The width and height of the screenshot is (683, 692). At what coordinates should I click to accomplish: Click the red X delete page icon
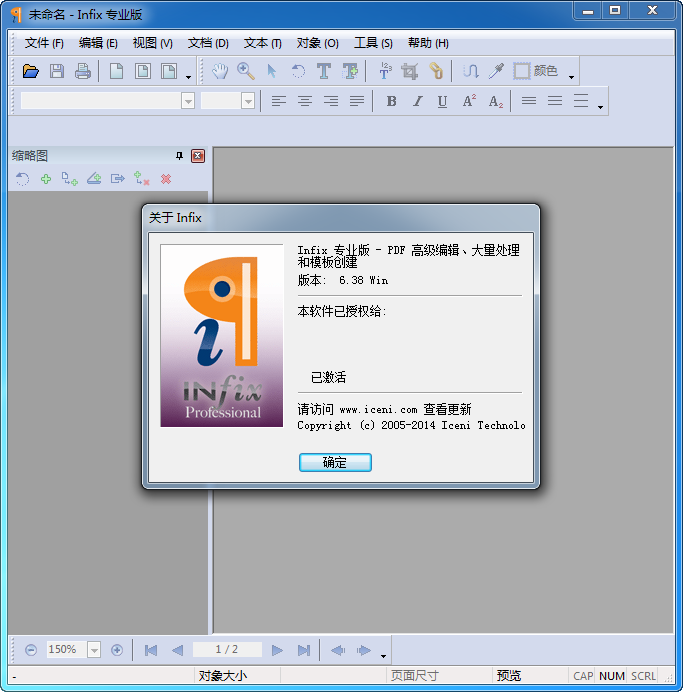tap(166, 179)
